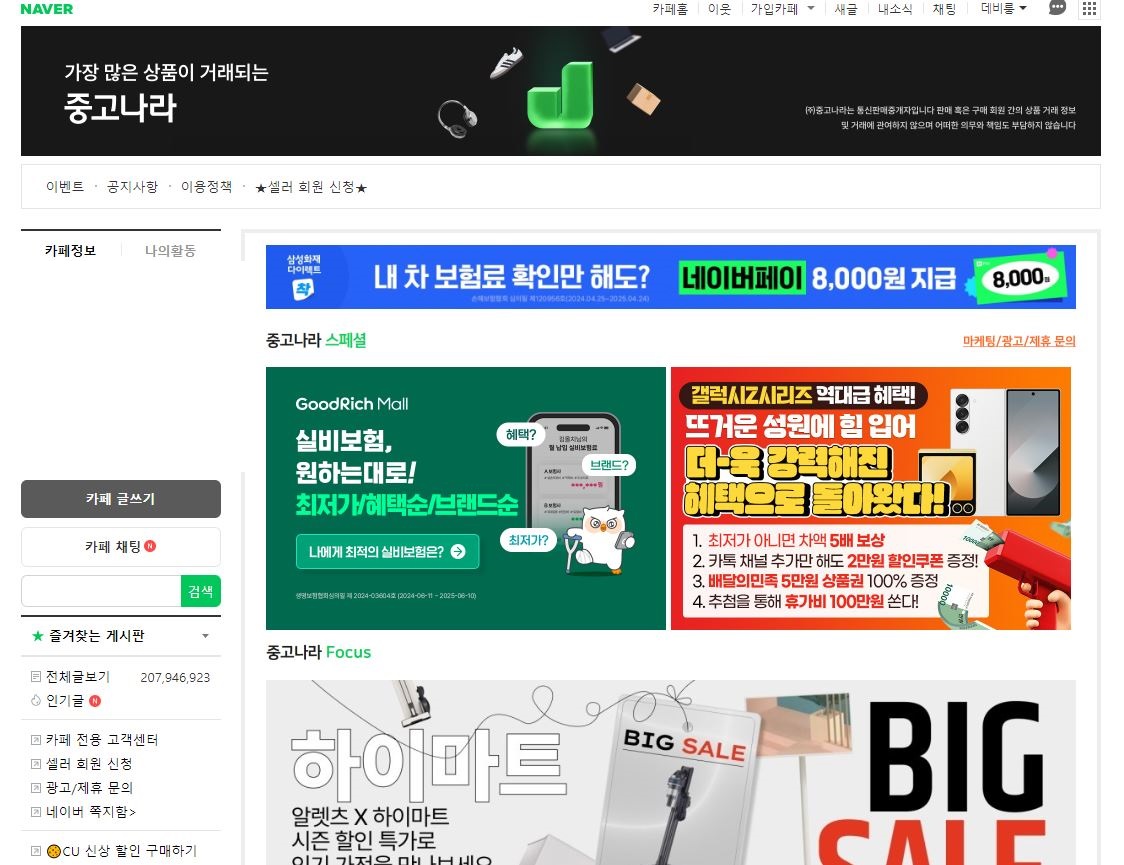This screenshot has width=1124, height=865.
Task: Open the 마케팅/광고/제휴 문의 link
Action: [x=1018, y=341]
